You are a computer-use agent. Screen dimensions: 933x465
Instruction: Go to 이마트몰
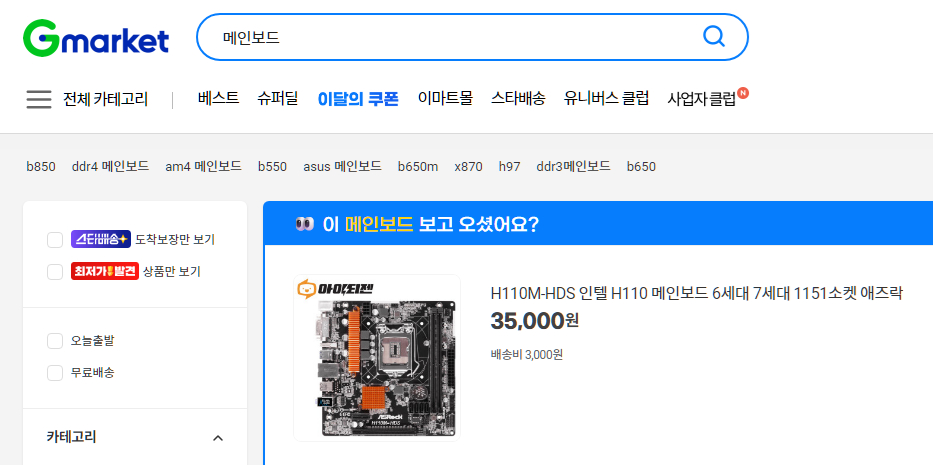(445, 98)
